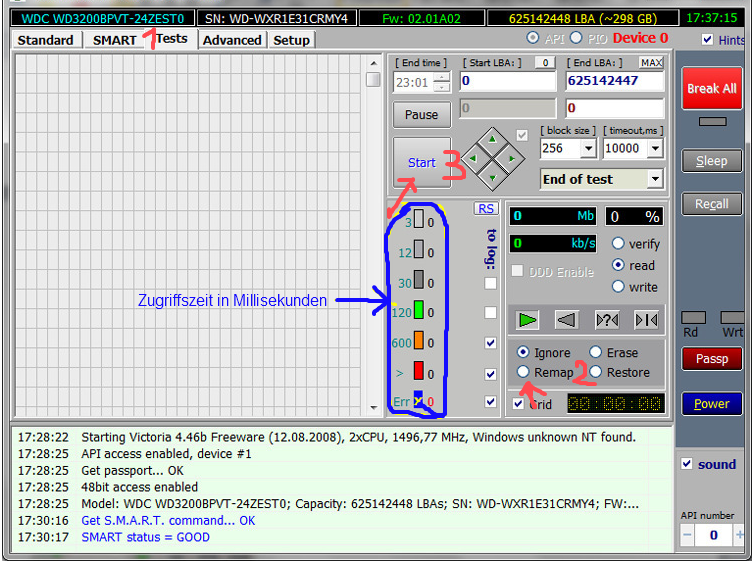The width and height of the screenshot is (753, 561).
Task: Click the 3 ms block indicator
Action: (x=419, y=218)
